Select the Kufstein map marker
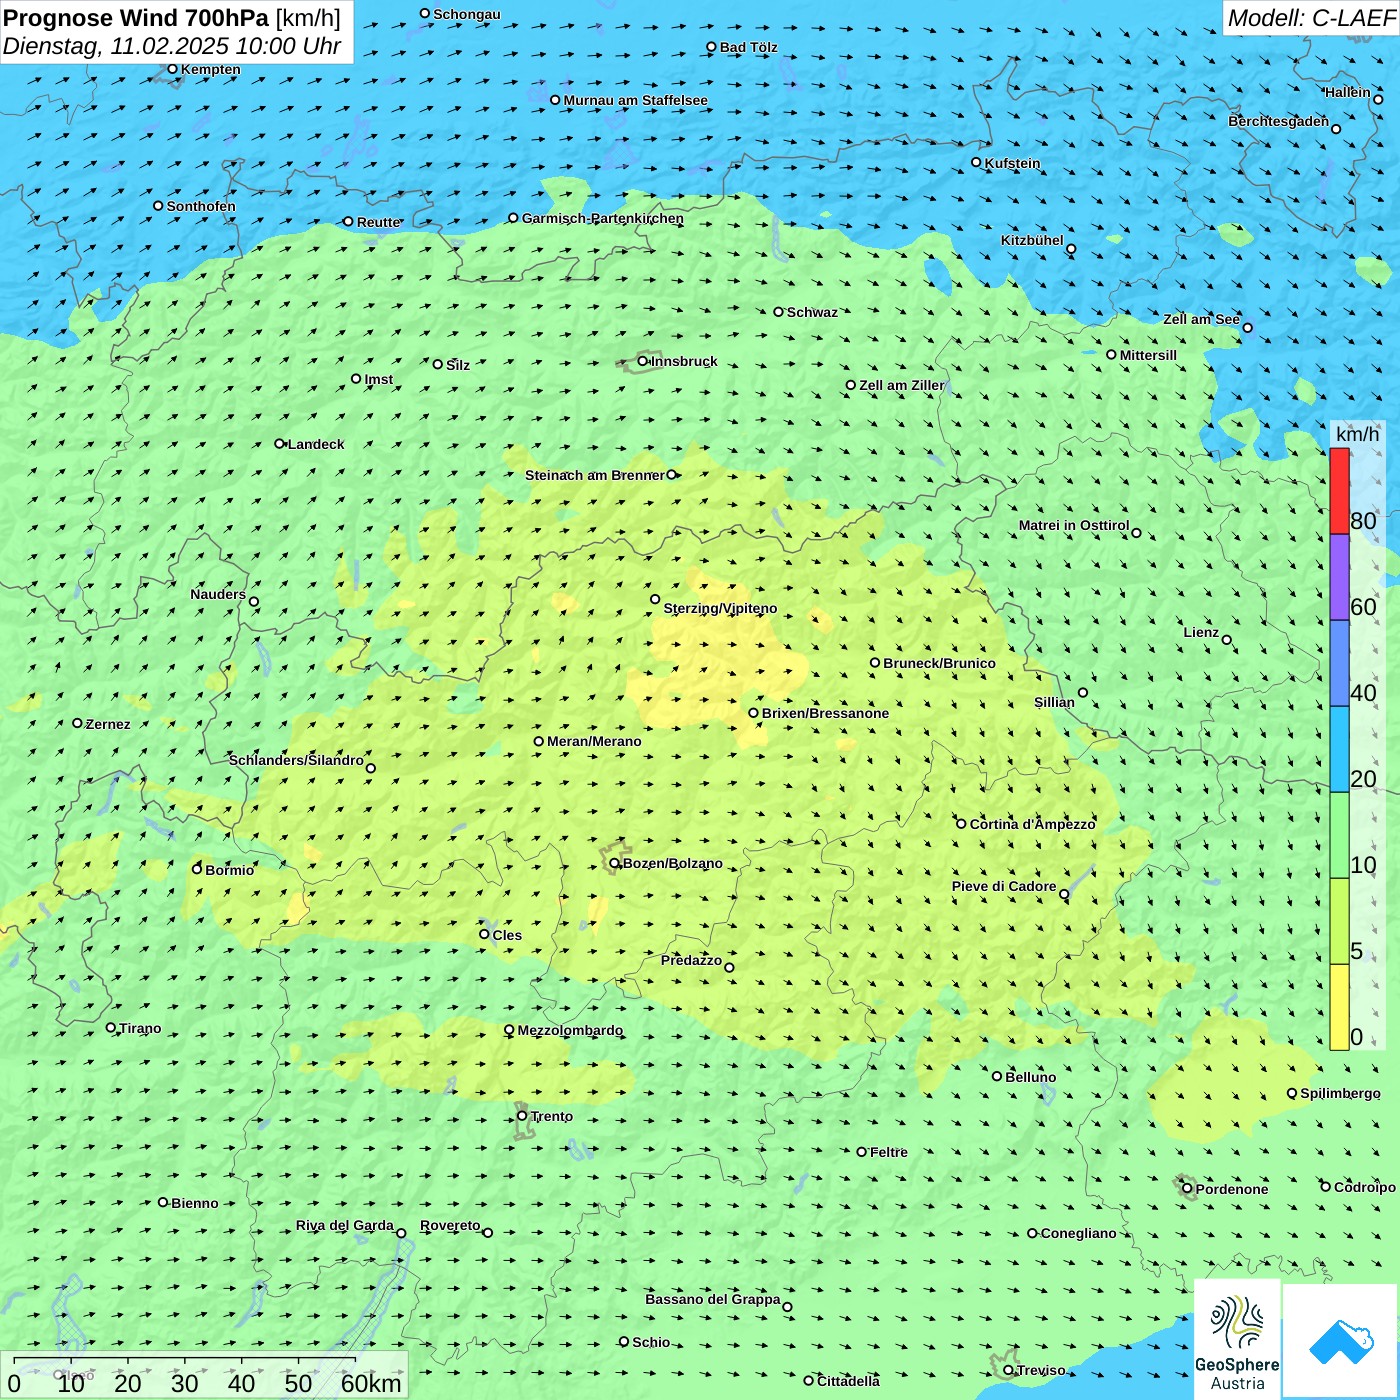The width and height of the screenshot is (1400, 1400). tap(977, 162)
